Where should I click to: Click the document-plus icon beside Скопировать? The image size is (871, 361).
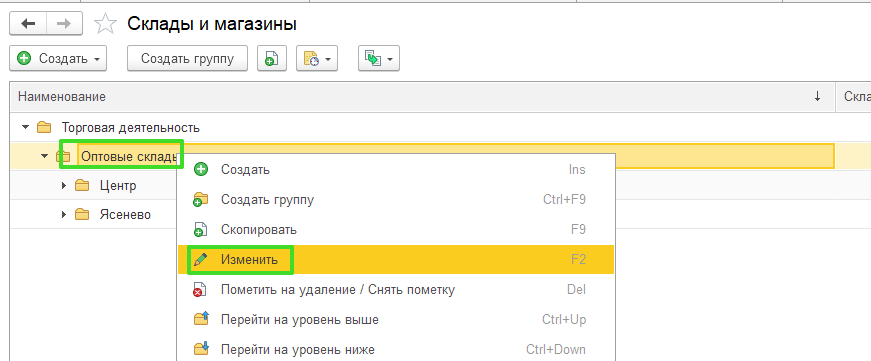tap(201, 230)
